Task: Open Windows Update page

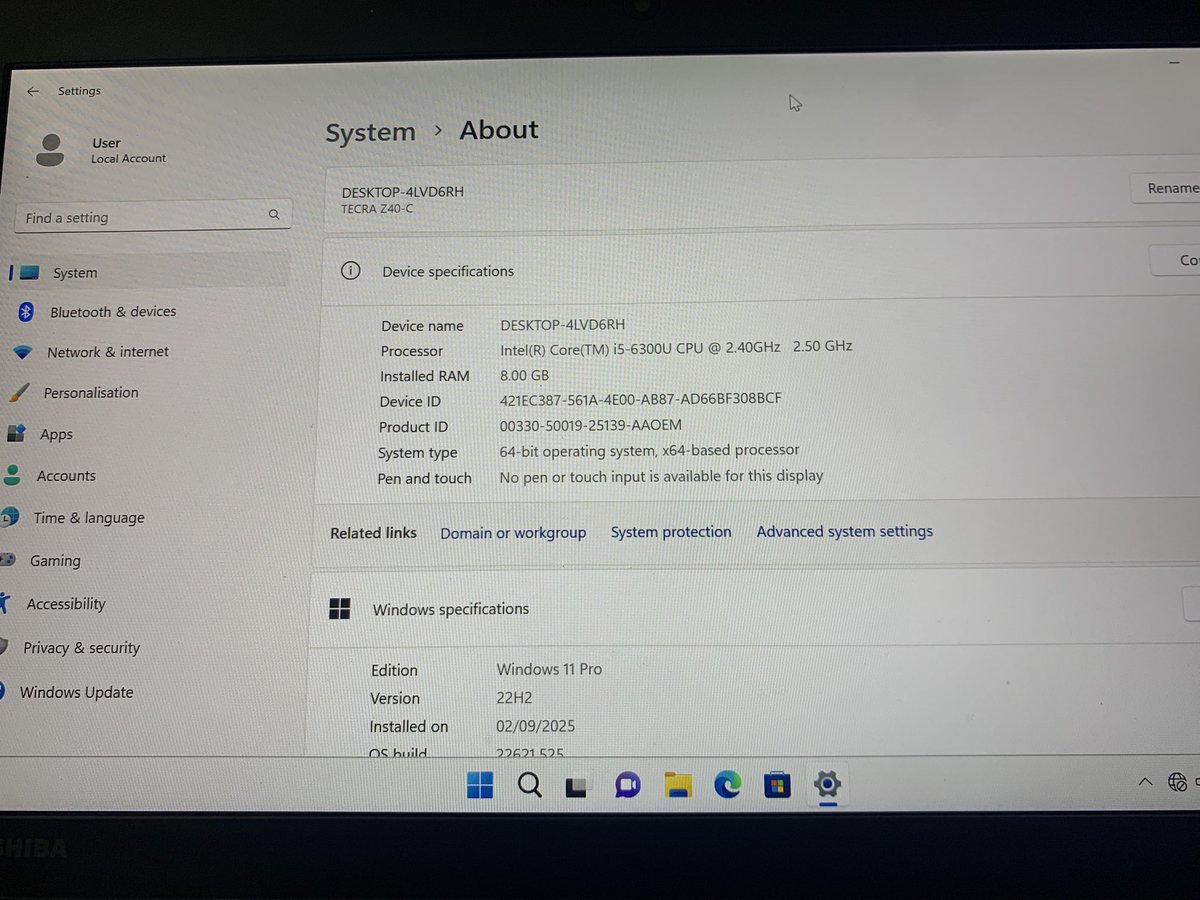Action: [77, 692]
